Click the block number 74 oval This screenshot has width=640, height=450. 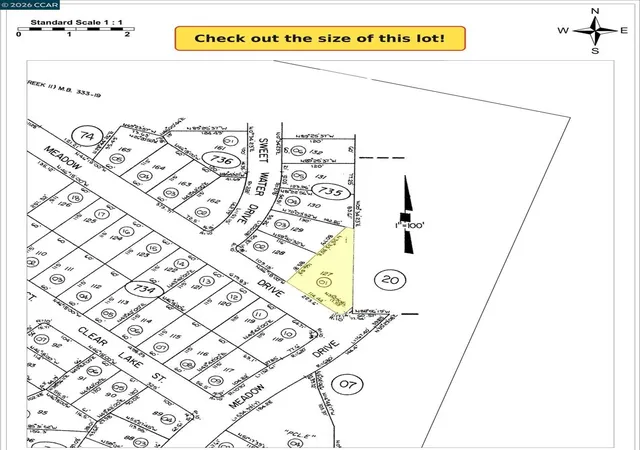(x=87, y=136)
